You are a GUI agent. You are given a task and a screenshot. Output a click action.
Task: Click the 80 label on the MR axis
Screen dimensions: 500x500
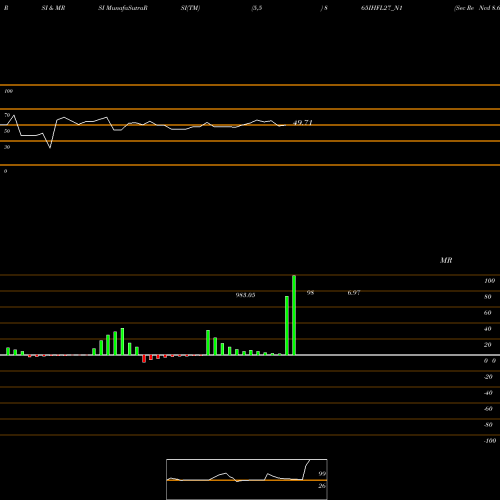[488, 297]
